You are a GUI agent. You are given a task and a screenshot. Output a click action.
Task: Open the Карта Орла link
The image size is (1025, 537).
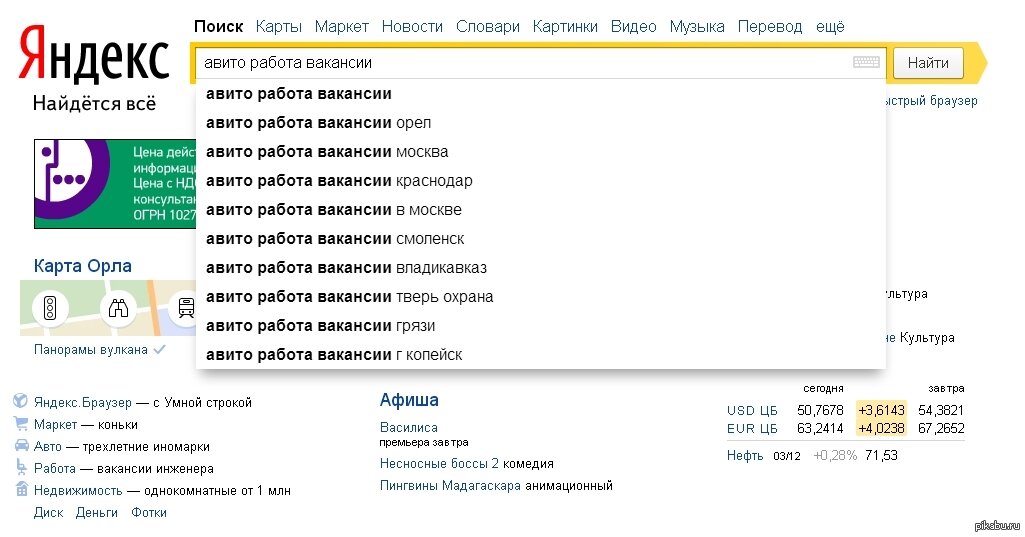coord(83,266)
